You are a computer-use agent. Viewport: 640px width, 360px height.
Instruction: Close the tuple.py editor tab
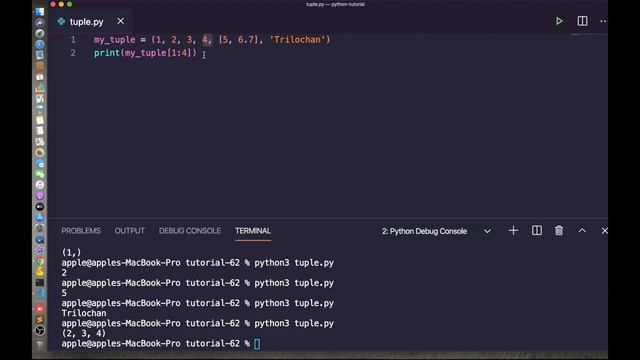point(120,21)
